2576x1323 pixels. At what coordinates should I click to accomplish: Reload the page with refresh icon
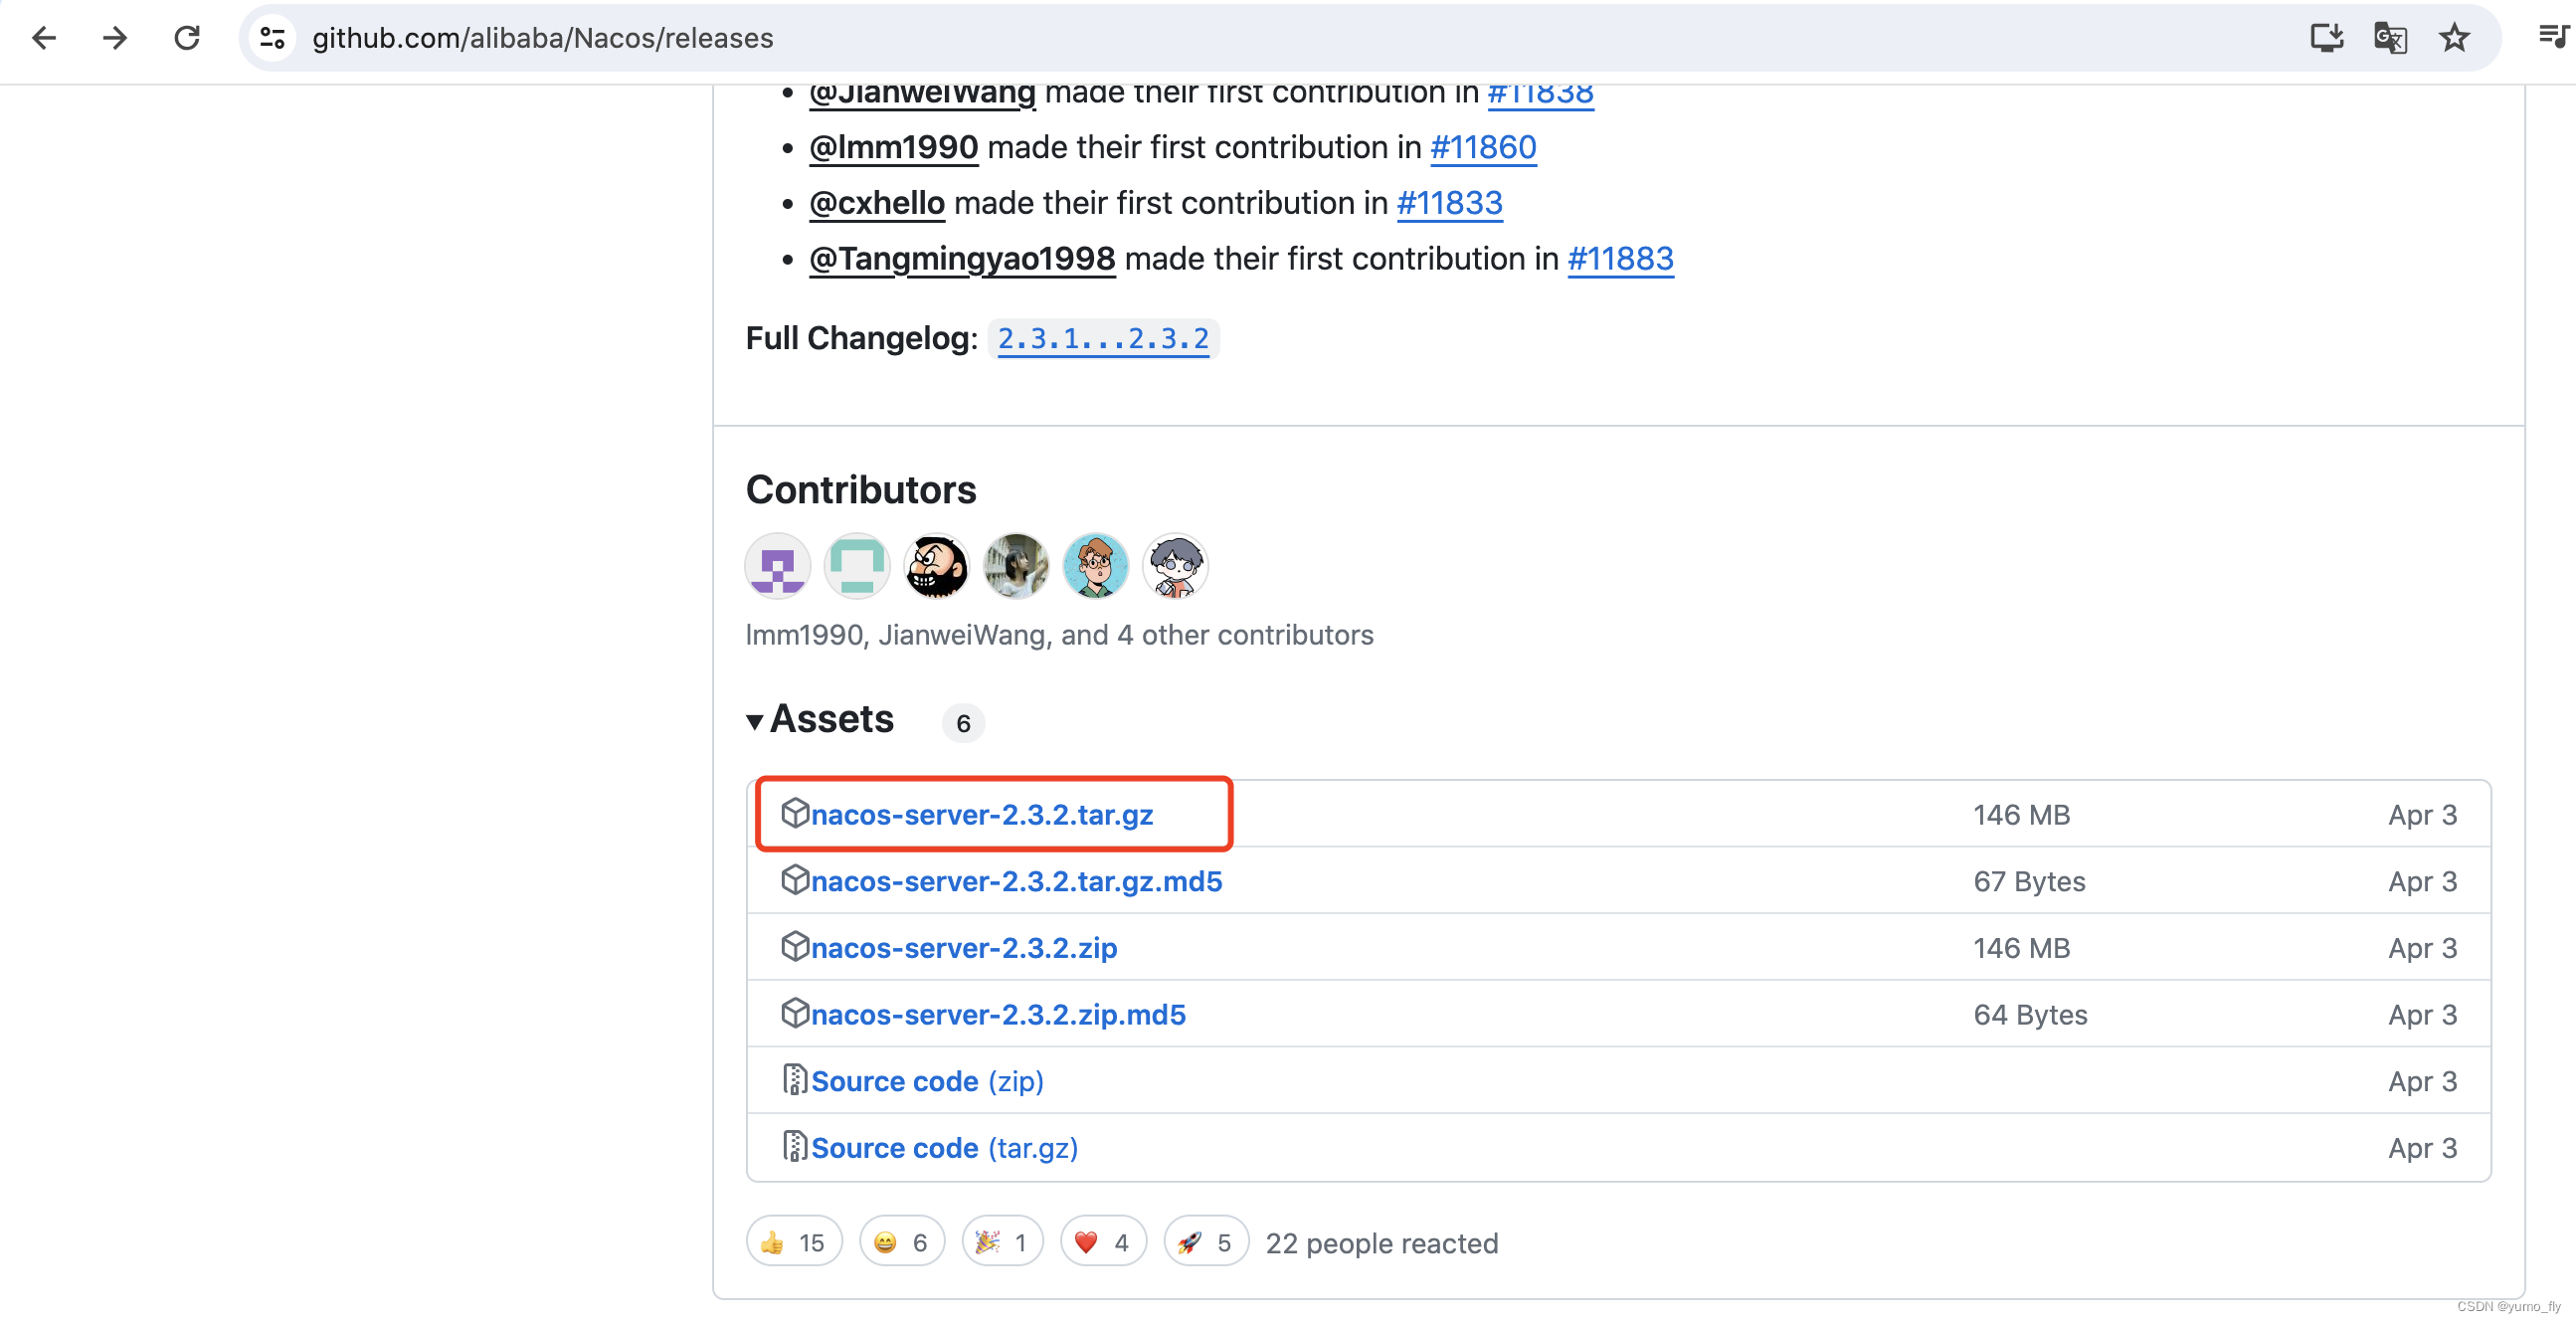(187, 38)
